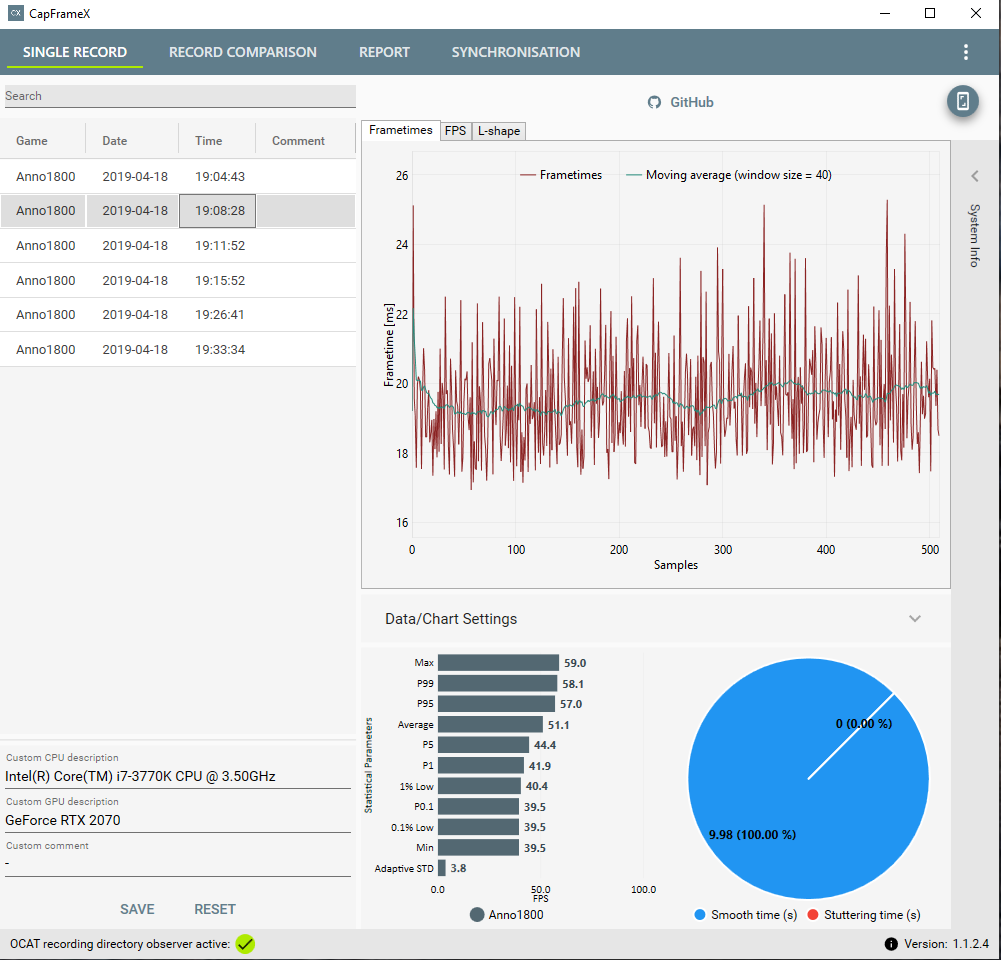
Task: Select the record from 19:15:52
Action: (177, 280)
